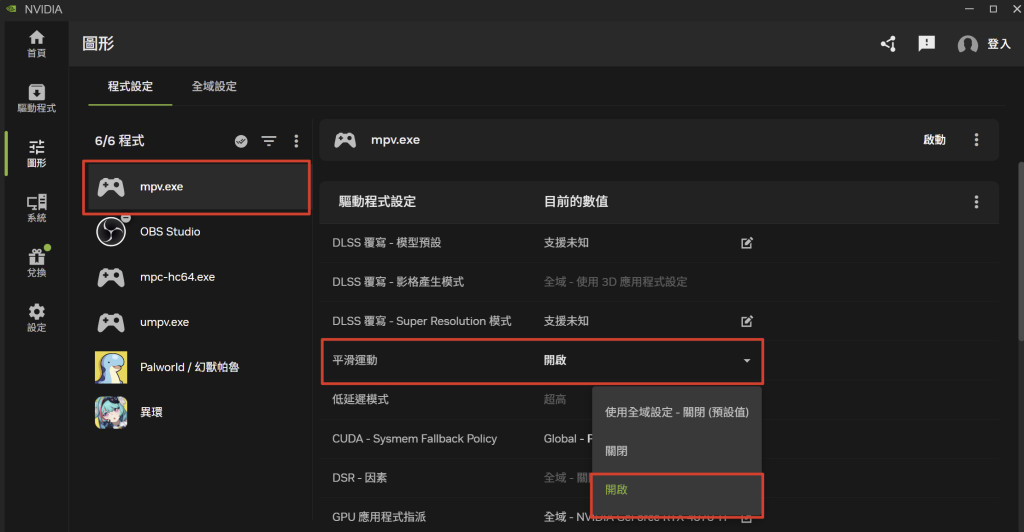
Task: Open mpv.exe header more options menu
Action: coord(976,140)
